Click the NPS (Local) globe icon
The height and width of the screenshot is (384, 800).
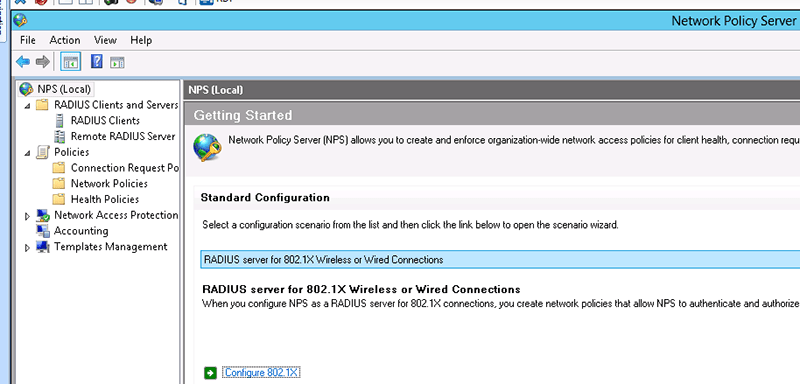(26, 89)
